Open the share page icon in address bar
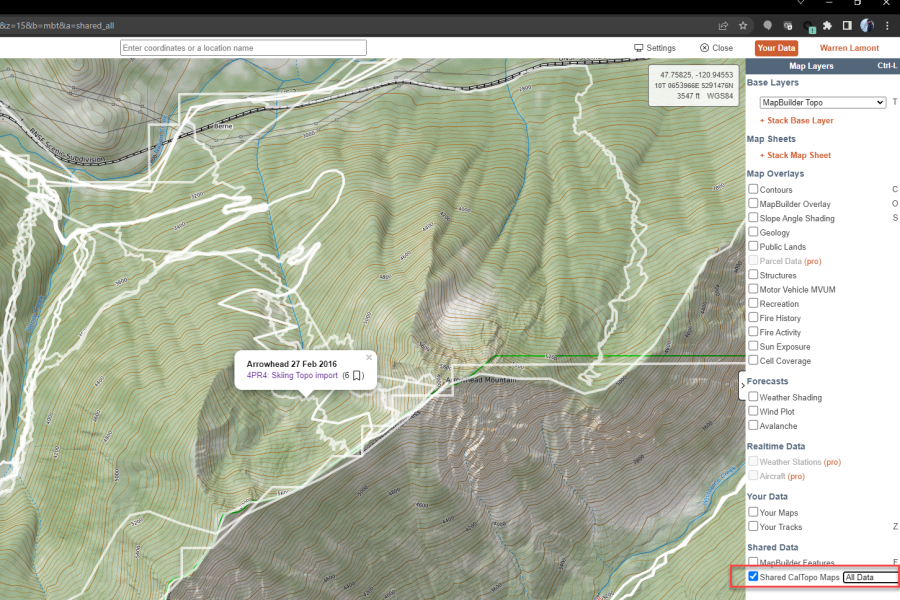This screenshot has height=600, width=900. [723, 25]
